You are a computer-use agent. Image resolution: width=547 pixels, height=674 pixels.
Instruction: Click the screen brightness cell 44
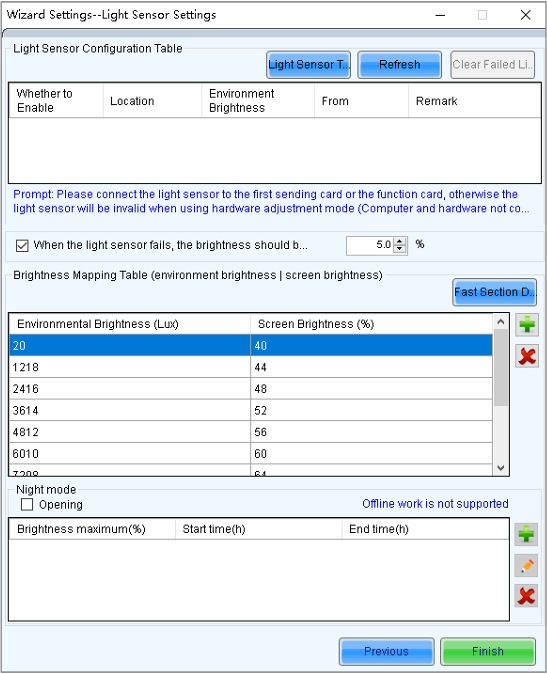click(x=371, y=367)
